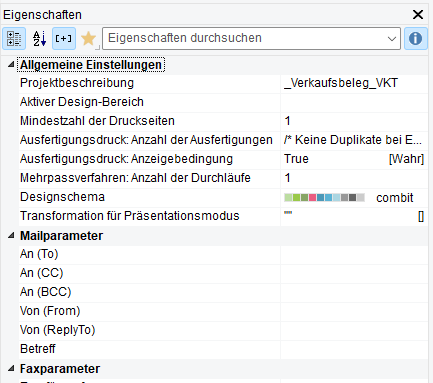Click the Designschema color palette swatch
433x383 pixels.
click(x=324, y=198)
